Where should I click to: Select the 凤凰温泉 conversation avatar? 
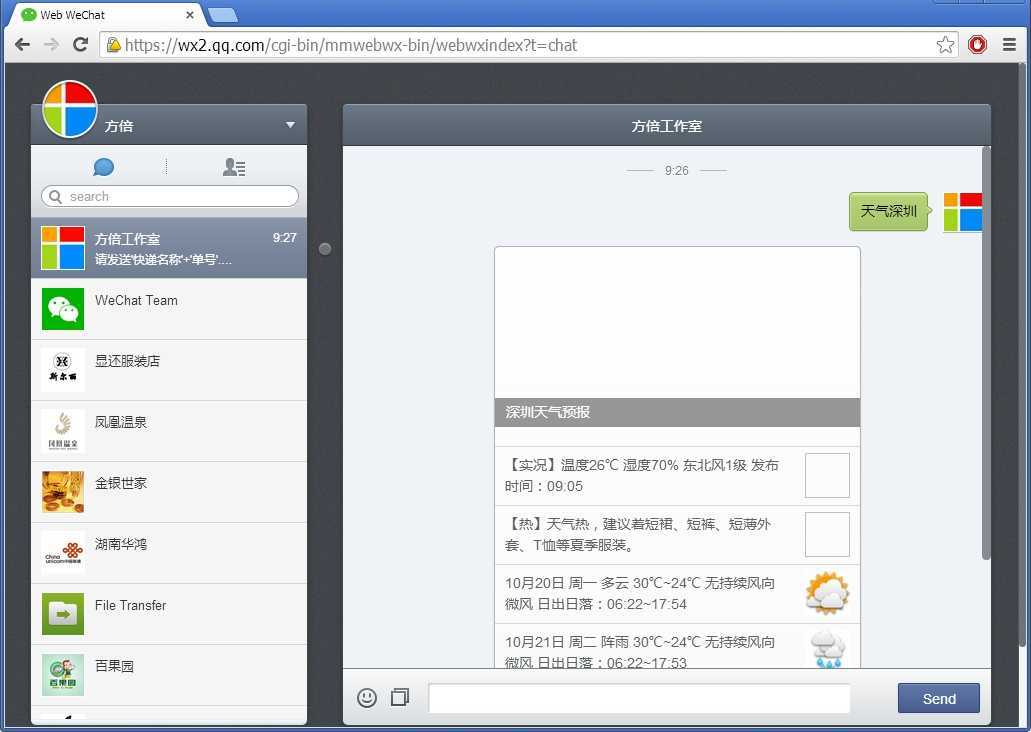pos(62,431)
